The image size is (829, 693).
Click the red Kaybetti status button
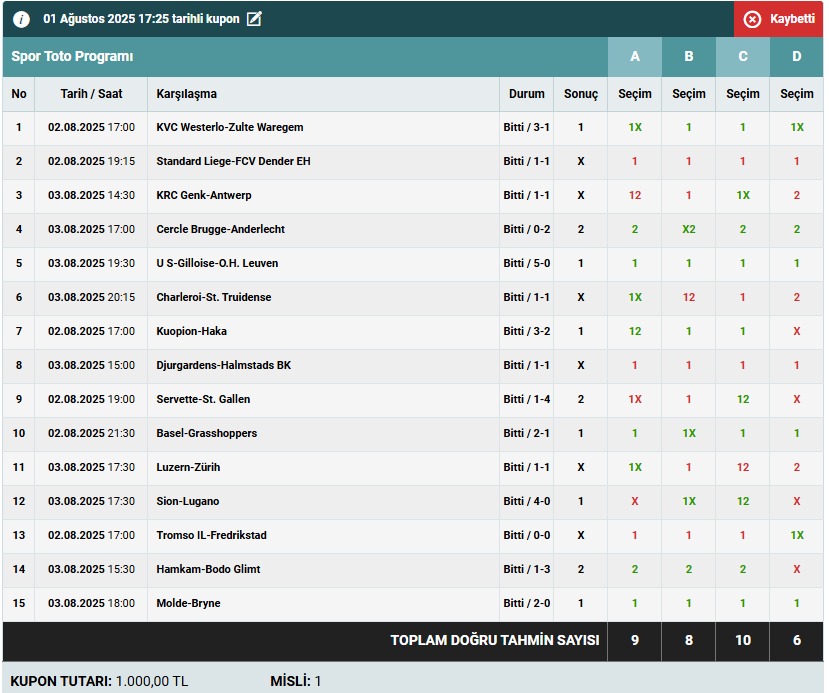point(779,19)
